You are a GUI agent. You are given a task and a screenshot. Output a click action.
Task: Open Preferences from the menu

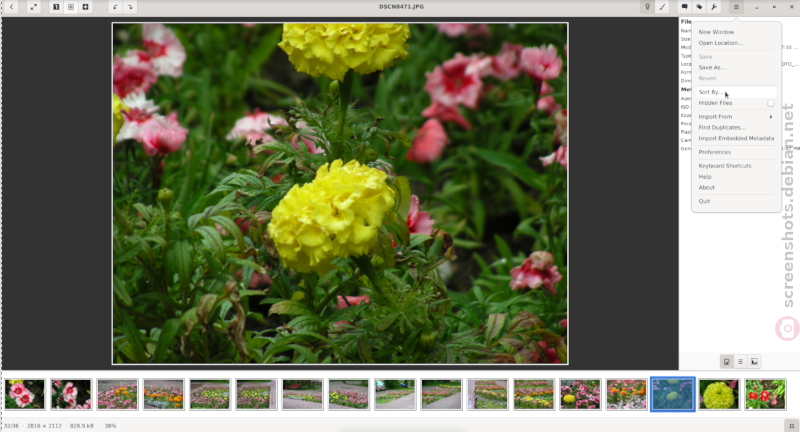point(736,152)
